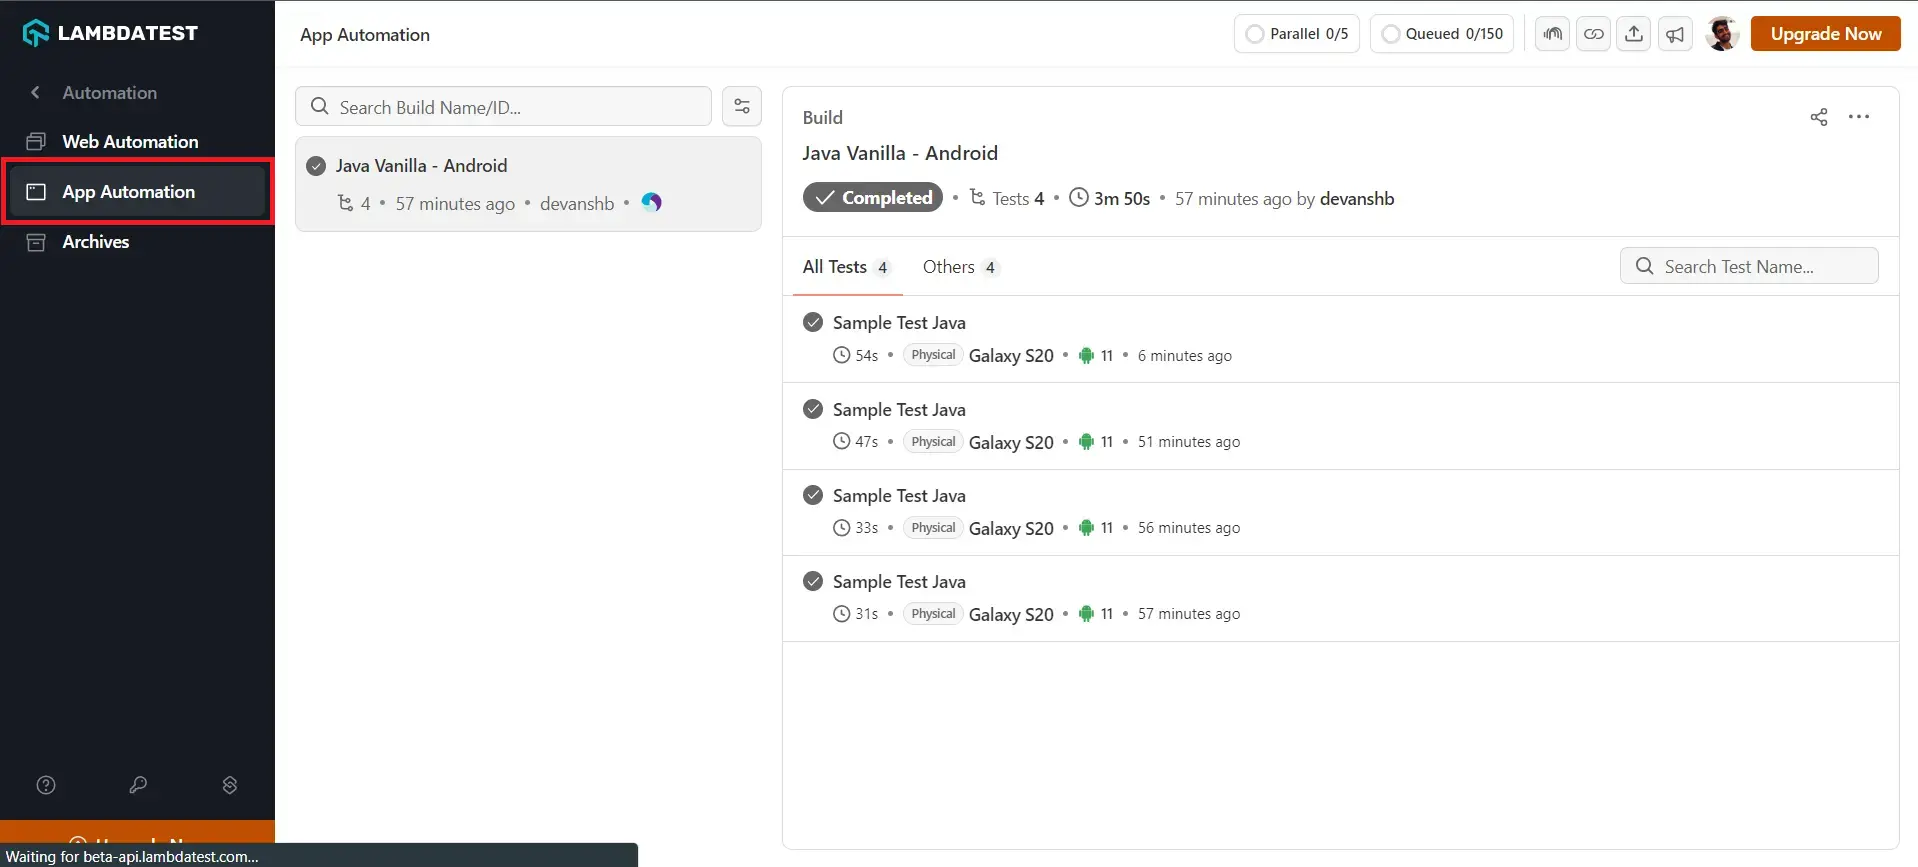The width and height of the screenshot is (1918, 867).
Task: Click the Queued 0/150 indicator
Action: 1442,34
